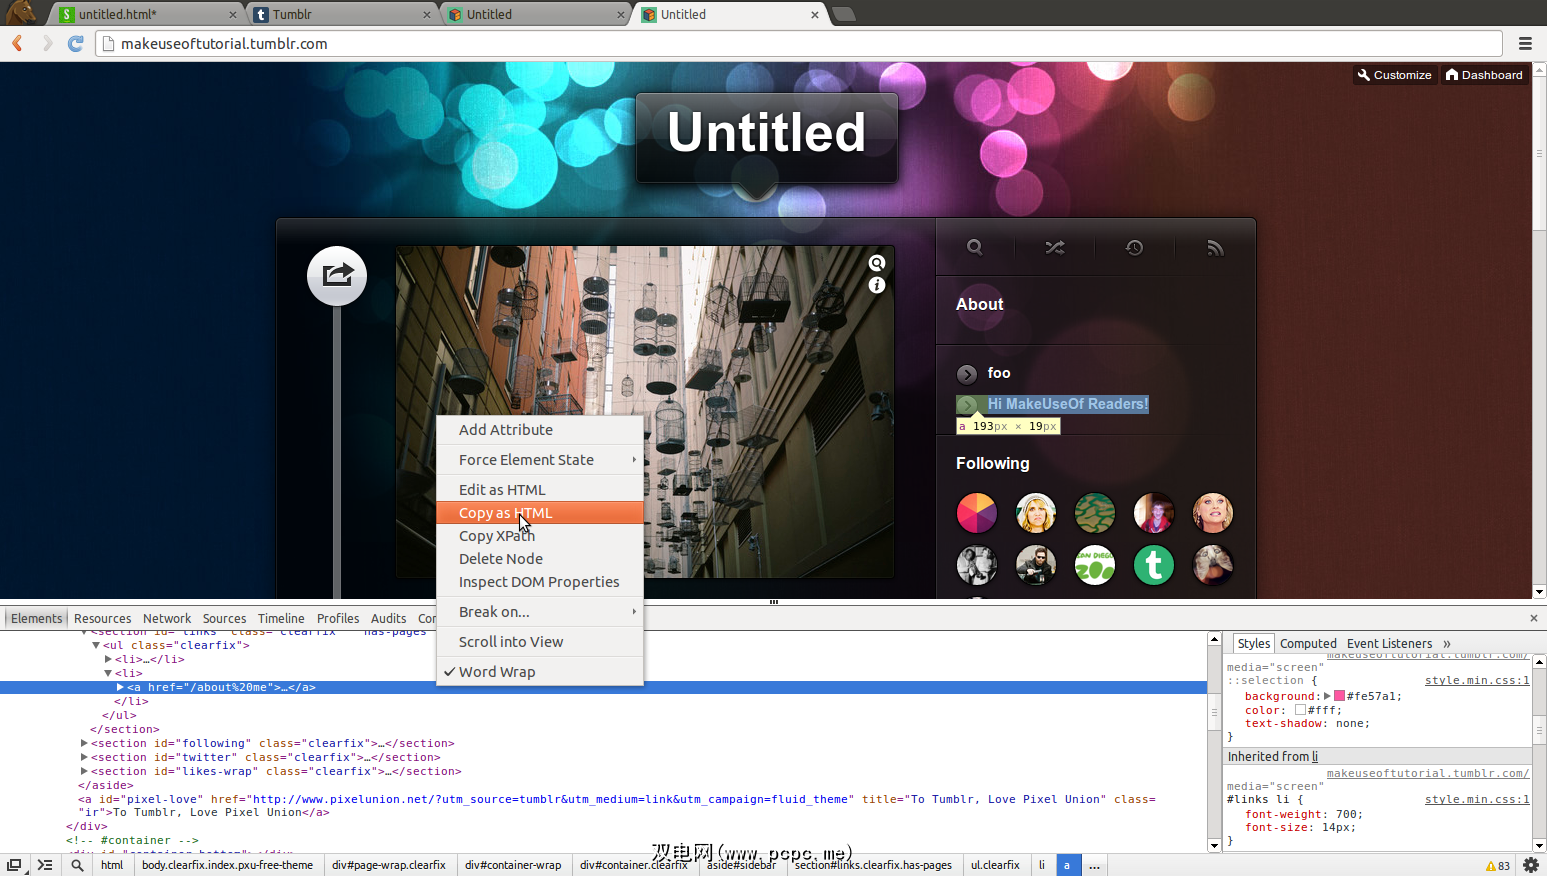Screen dimensions: 1547x876
Task: Expand the background property triangle
Action: pos(1327,696)
